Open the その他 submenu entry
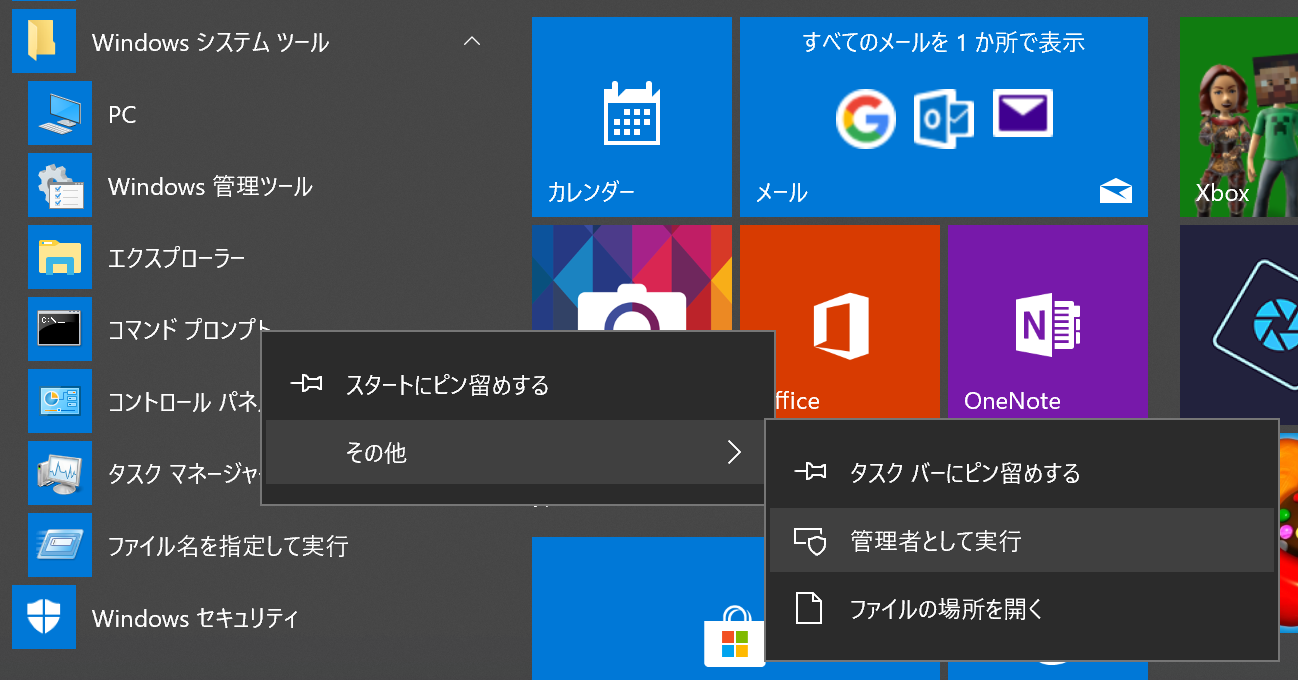This screenshot has width=1298, height=680. tap(517, 453)
